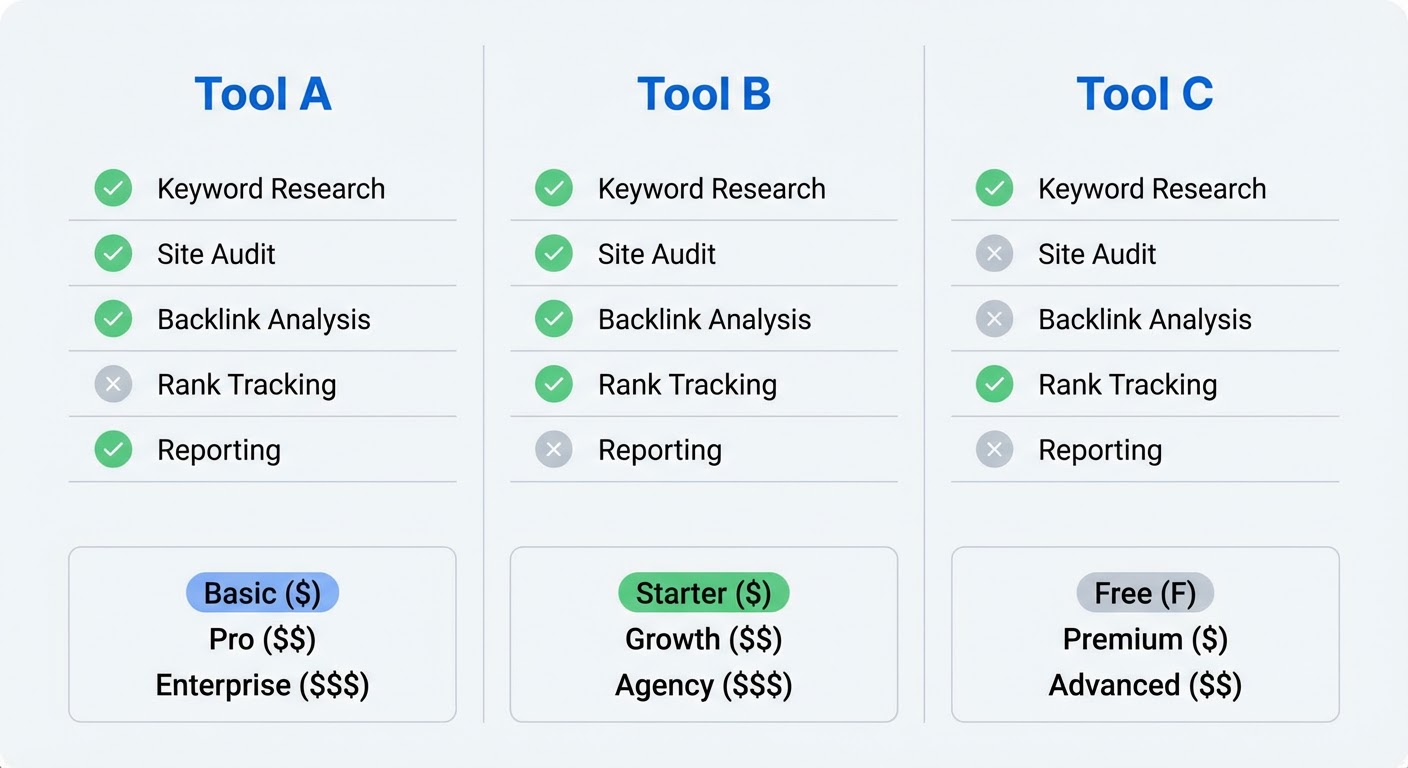Click Tool C Rank Tracking green checkmark
The image size is (1408, 768).
pos(994,384)
